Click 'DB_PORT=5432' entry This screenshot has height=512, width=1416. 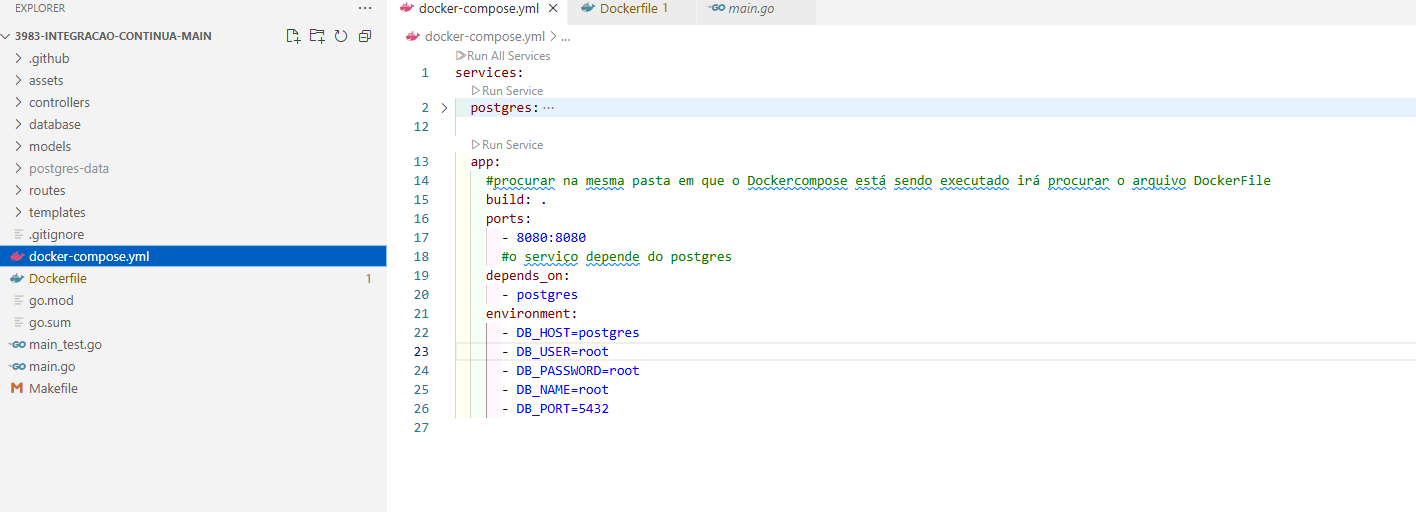[563, 409]
